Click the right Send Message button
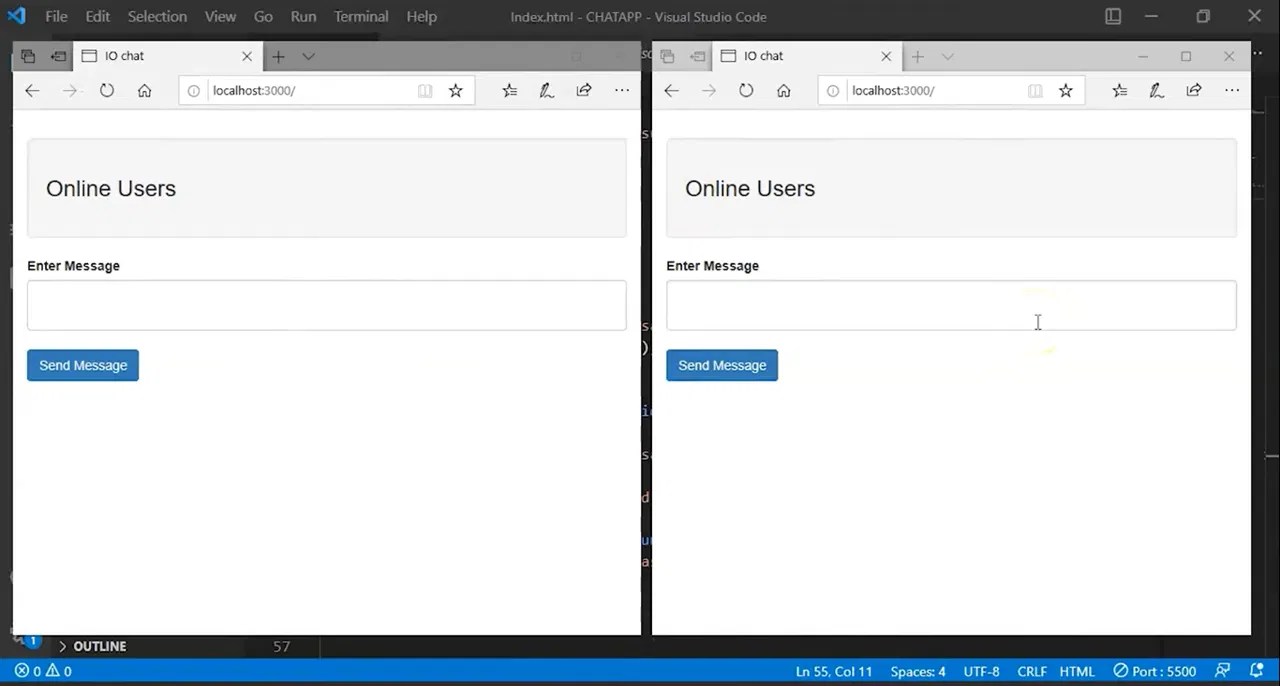The width and height of the screenshot is (1280, 686). 721,365
